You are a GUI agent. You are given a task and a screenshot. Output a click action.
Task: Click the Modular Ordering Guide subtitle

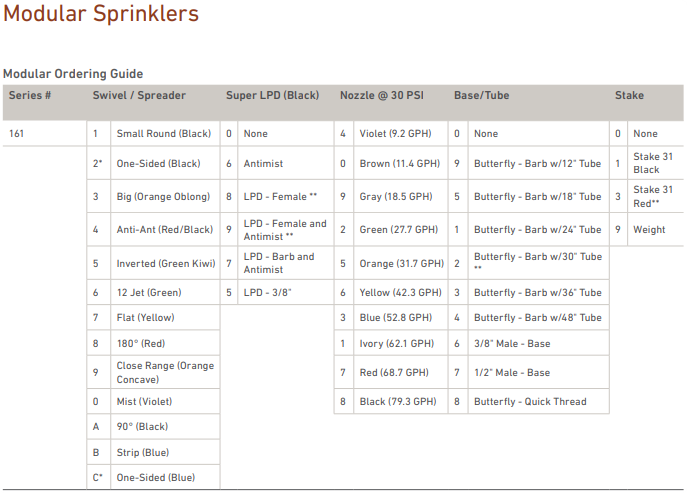pyautogui.click(x=73, y=74)
